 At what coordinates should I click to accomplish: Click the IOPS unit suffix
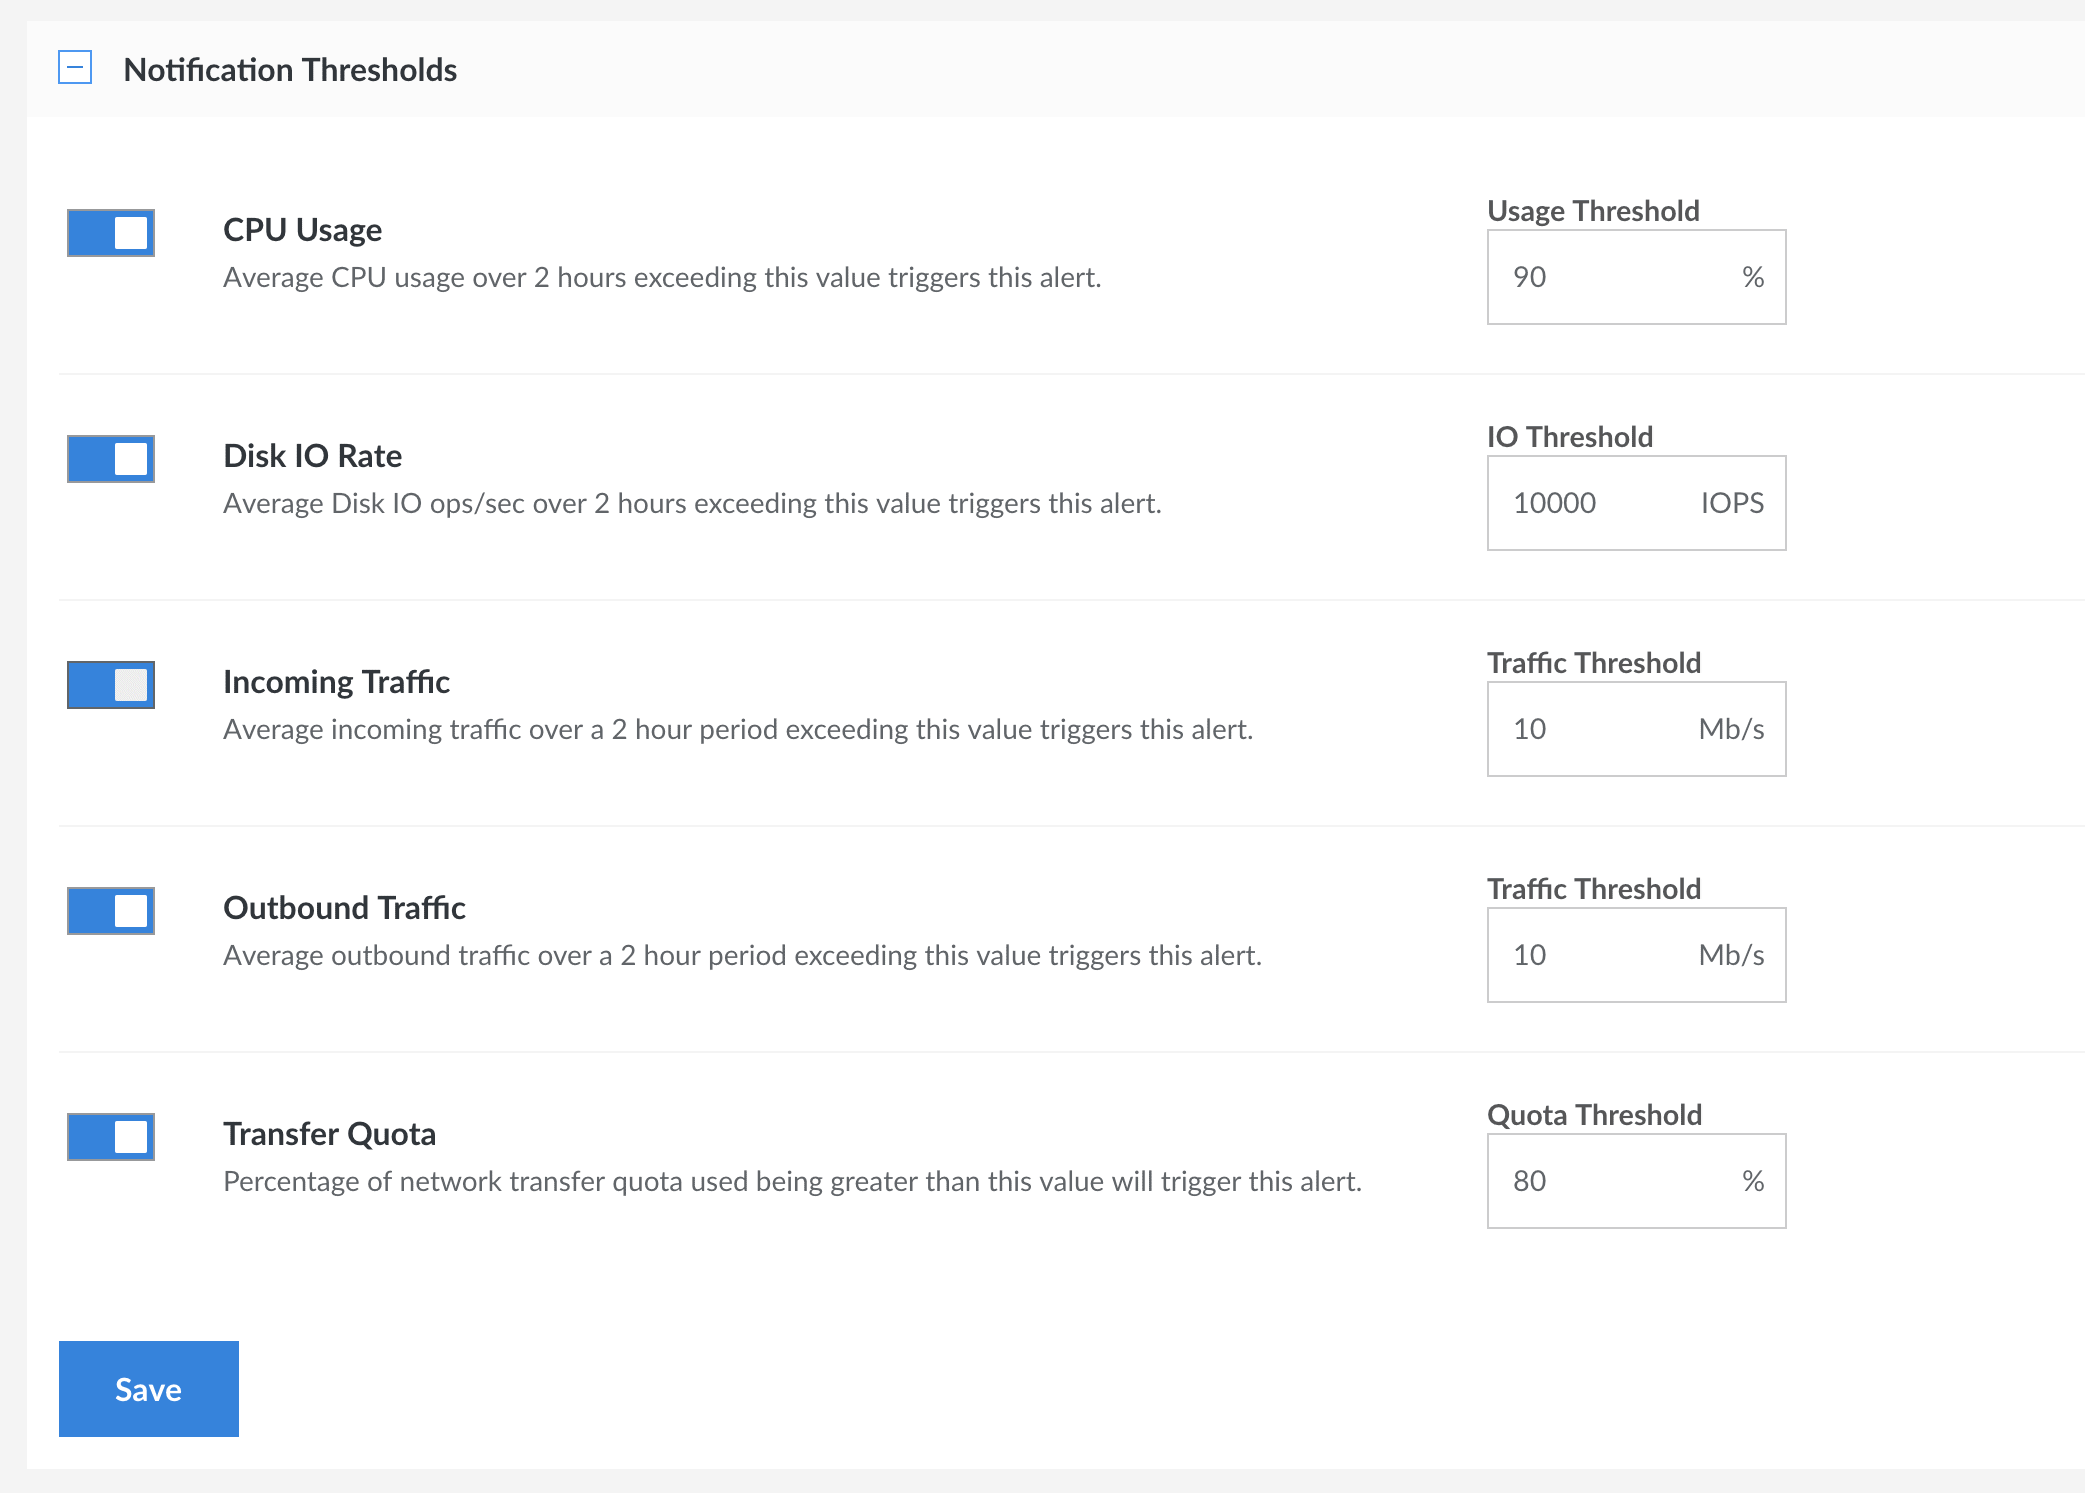[x=1732, y=503]
